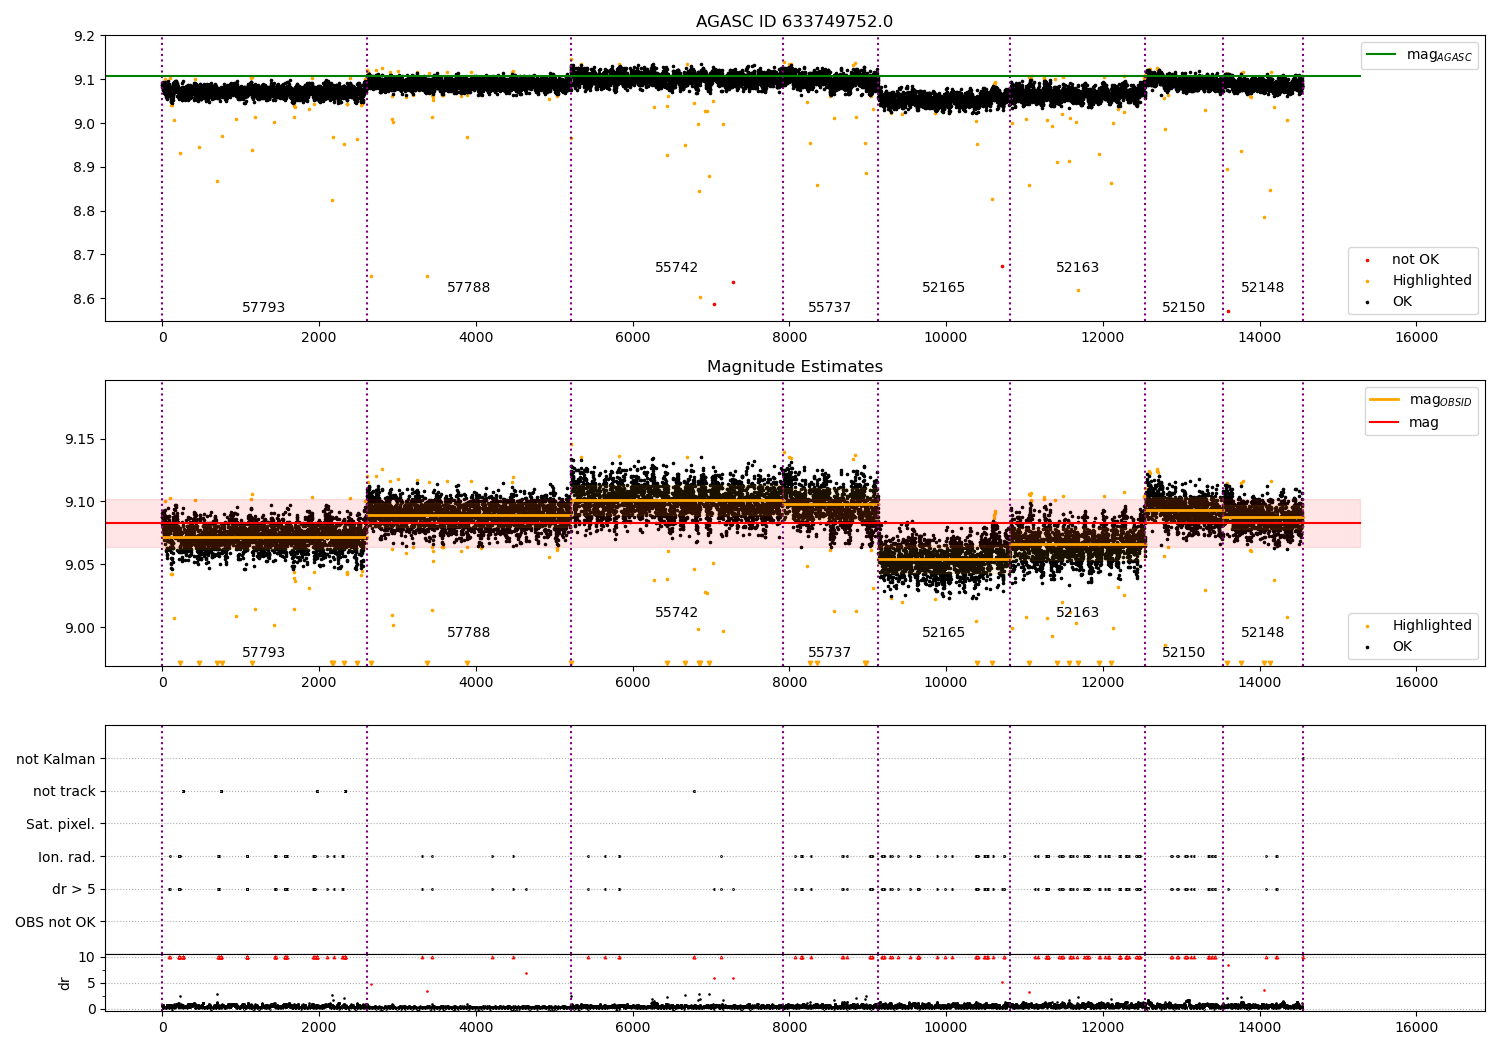Click the 9.00 tick in the middle panel
Image resolution: width=1500 pixels, height=1050 pixels.
coord(80,629)
